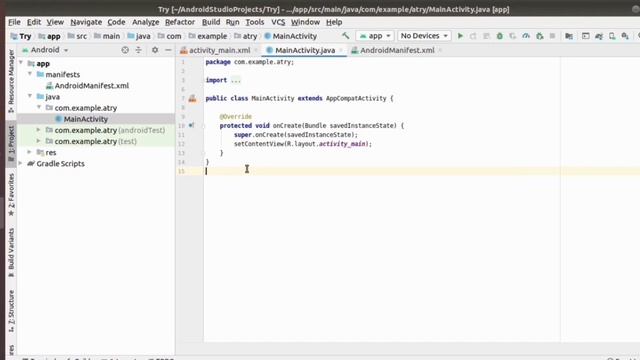Screen dimensions: 640x360
Task: Collapse the app module node
Action: click(x=21, y=63)
